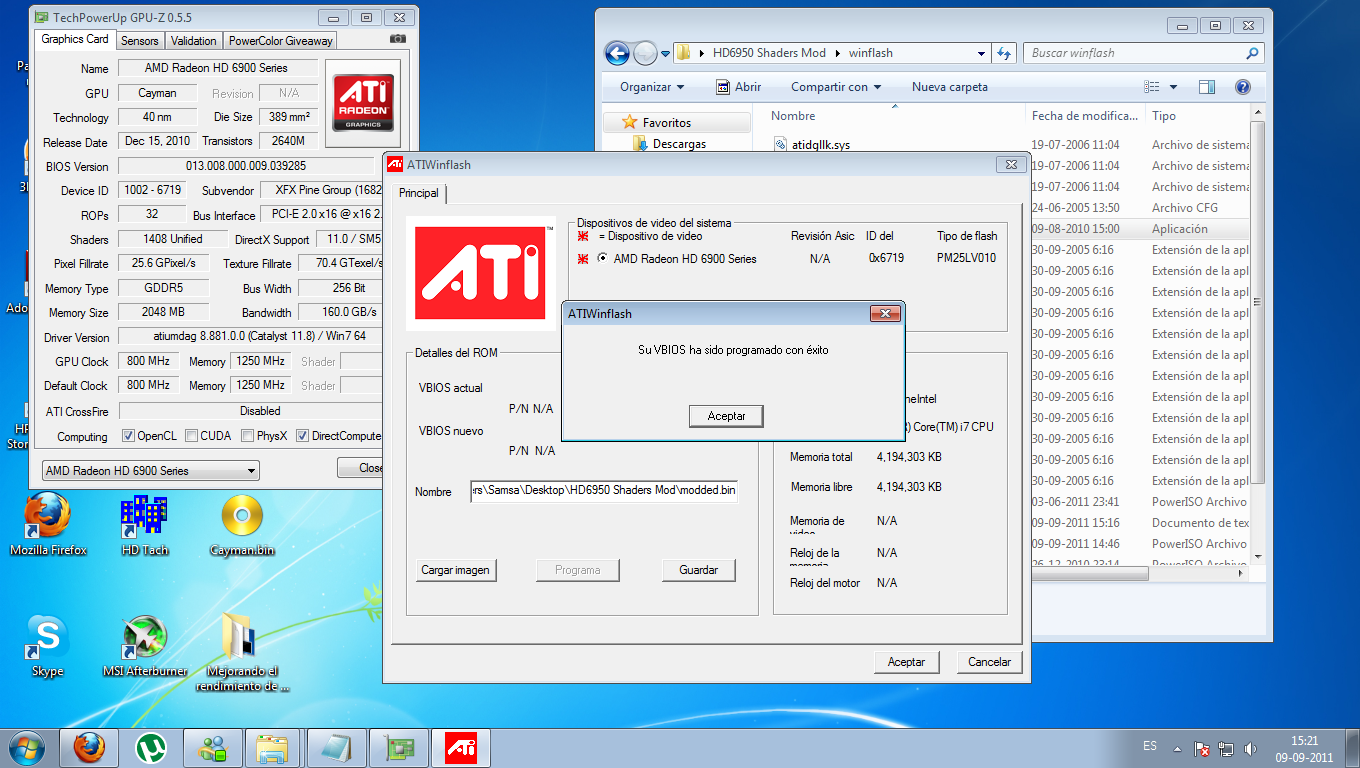Click the blue help icon in Explorer
Screen dimensions: 1360x768
tap(1242, 87)
